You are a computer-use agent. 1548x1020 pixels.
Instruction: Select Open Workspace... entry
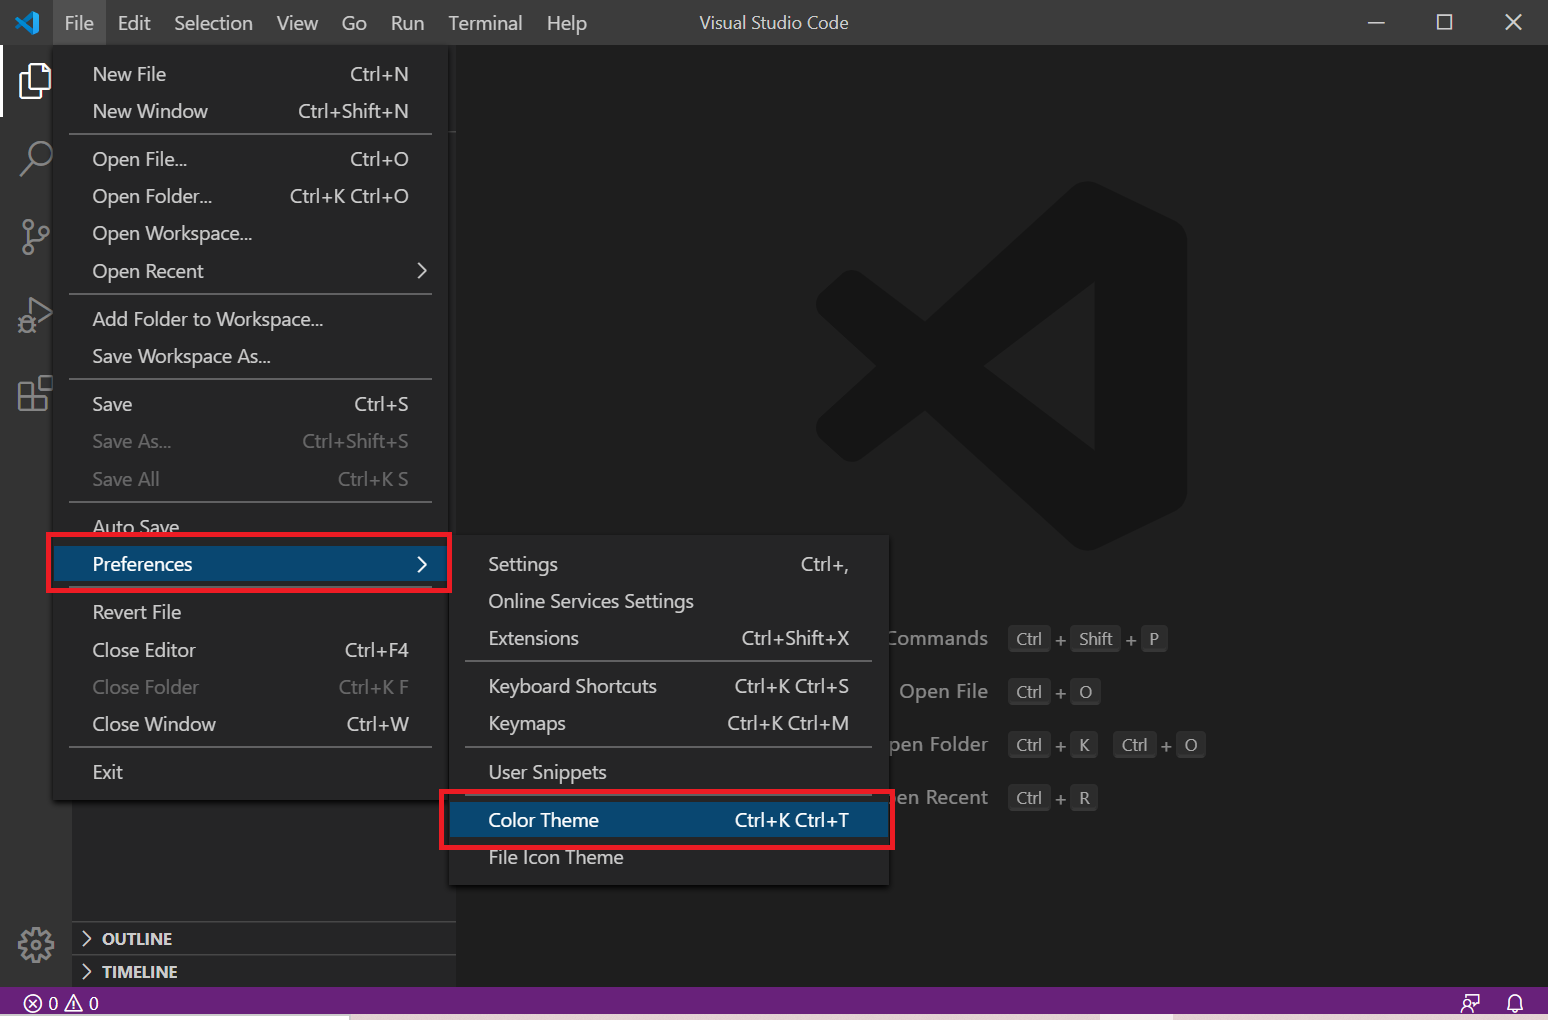pos(250,233)
